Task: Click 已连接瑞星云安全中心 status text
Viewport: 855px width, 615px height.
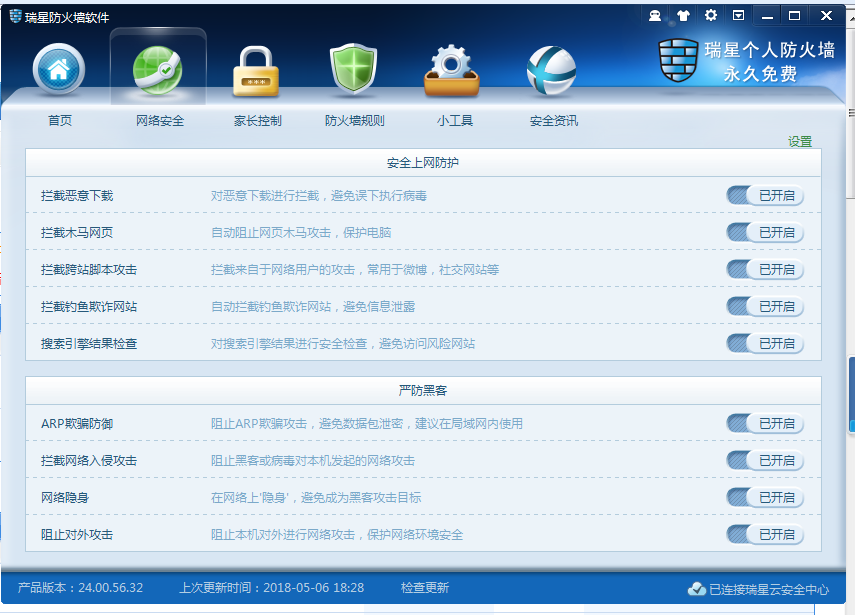Action: 769,589
